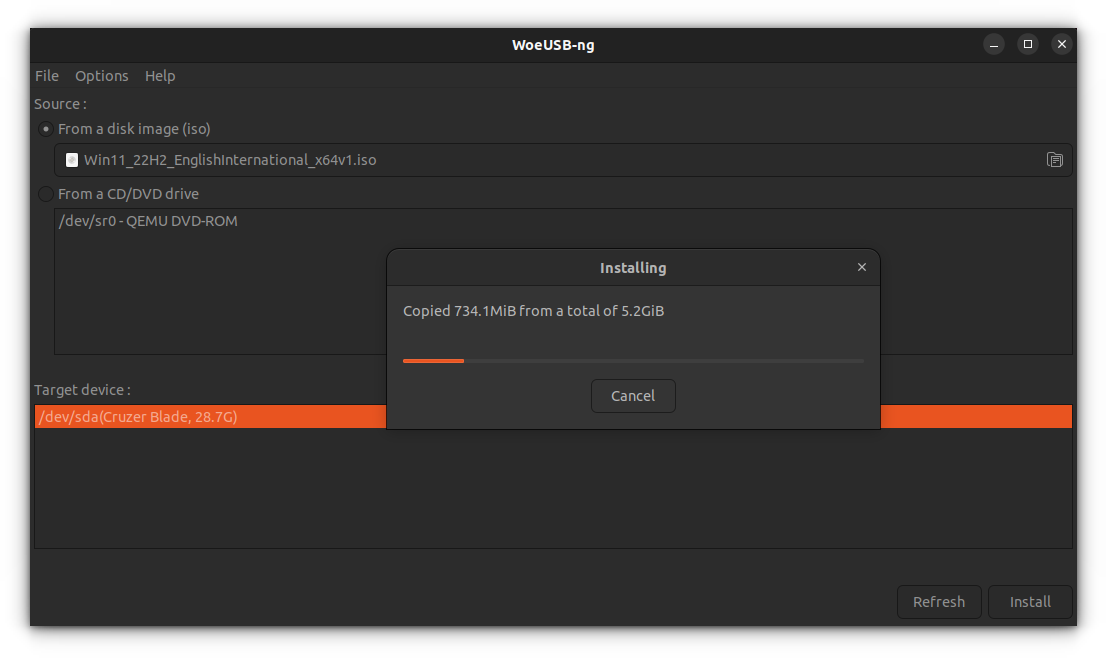Refresh the target device list

point(938,601)
